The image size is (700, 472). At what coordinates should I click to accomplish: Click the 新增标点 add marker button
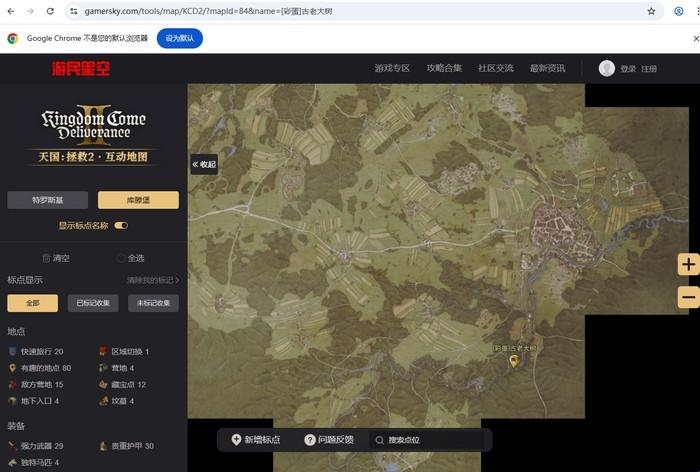[256, 440]
